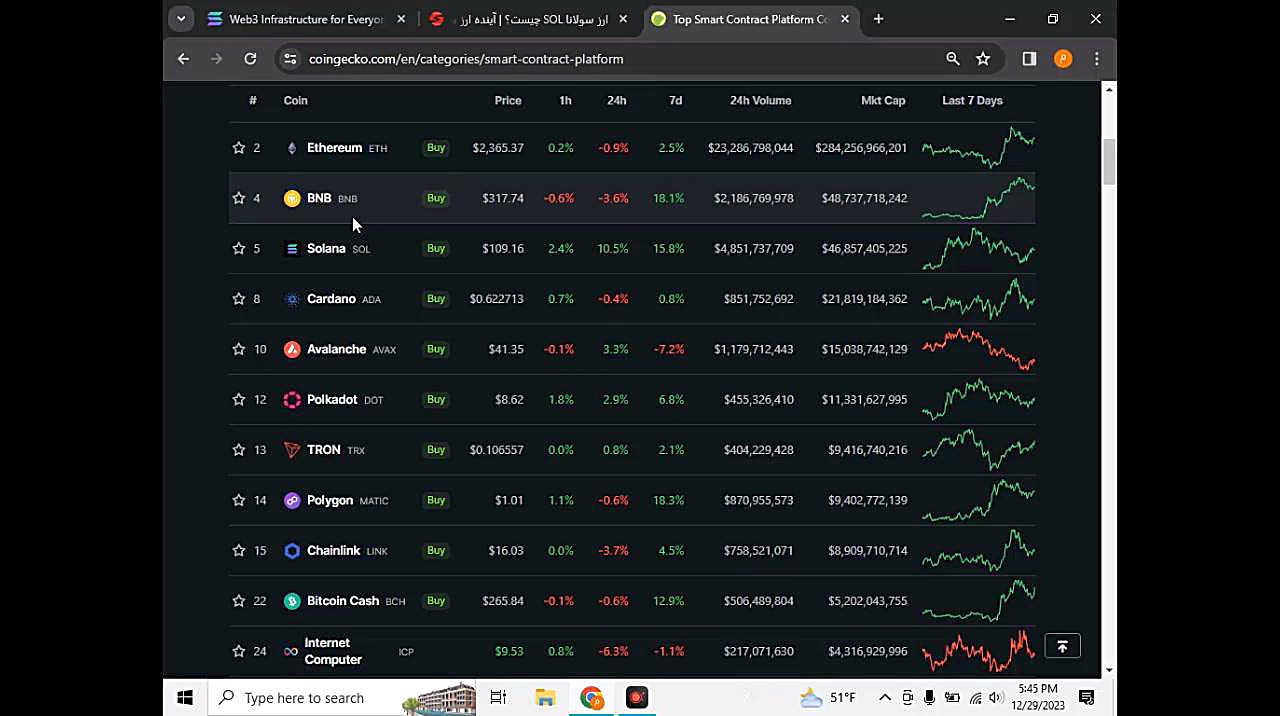Click the yellow BNB coin logo
1280x716 pixels.
(x=292, y=198)
